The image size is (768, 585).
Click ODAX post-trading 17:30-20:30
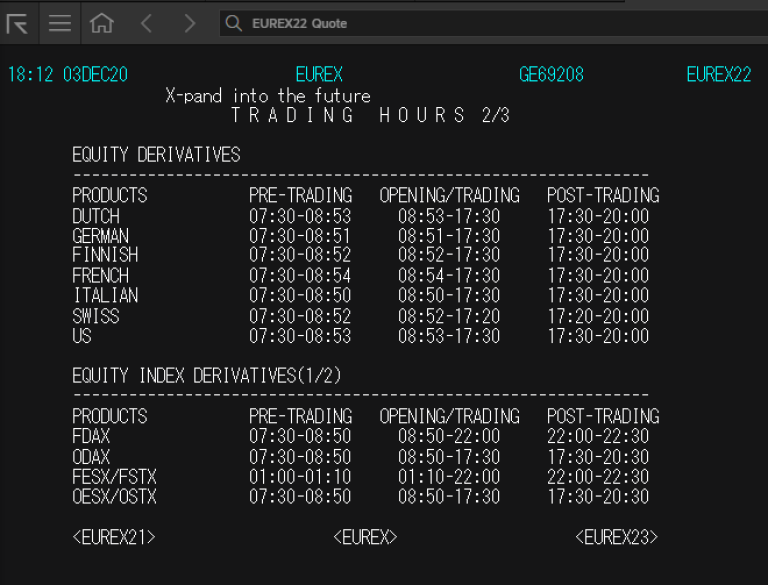point(598,457)
